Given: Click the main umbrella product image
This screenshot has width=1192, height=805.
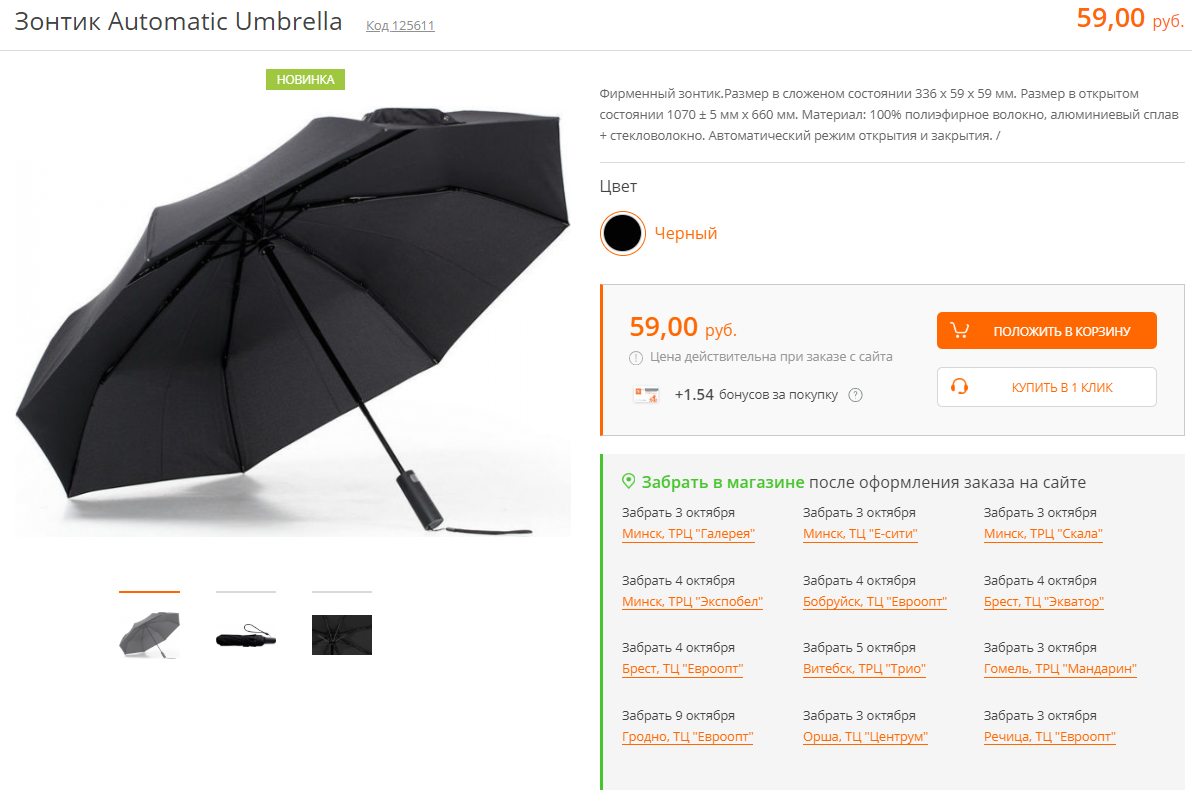Looking at the screenshot, I should pos(293,321).
